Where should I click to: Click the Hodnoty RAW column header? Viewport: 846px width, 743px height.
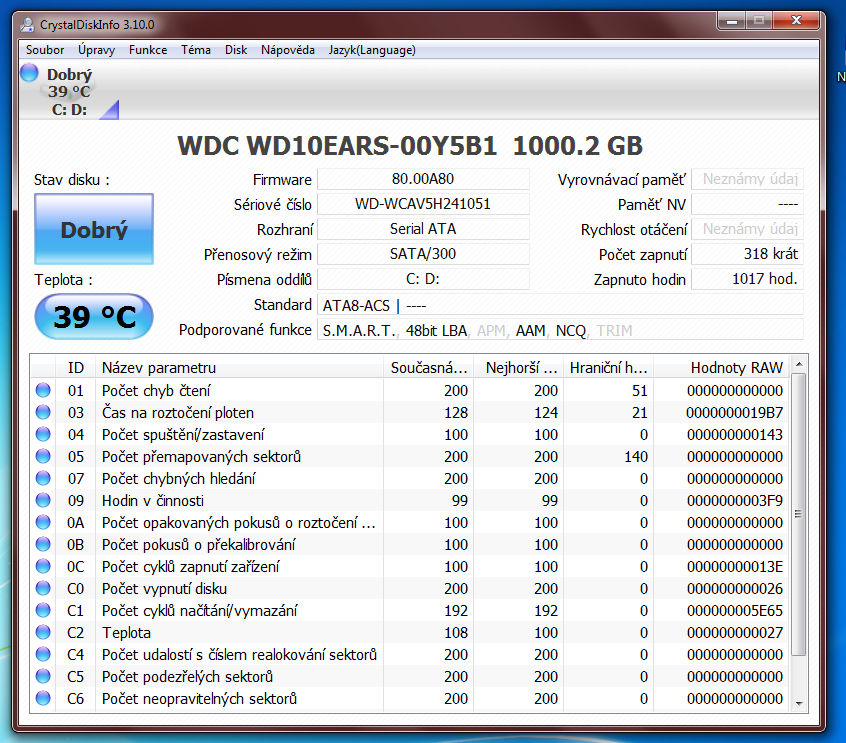point(721,368)
